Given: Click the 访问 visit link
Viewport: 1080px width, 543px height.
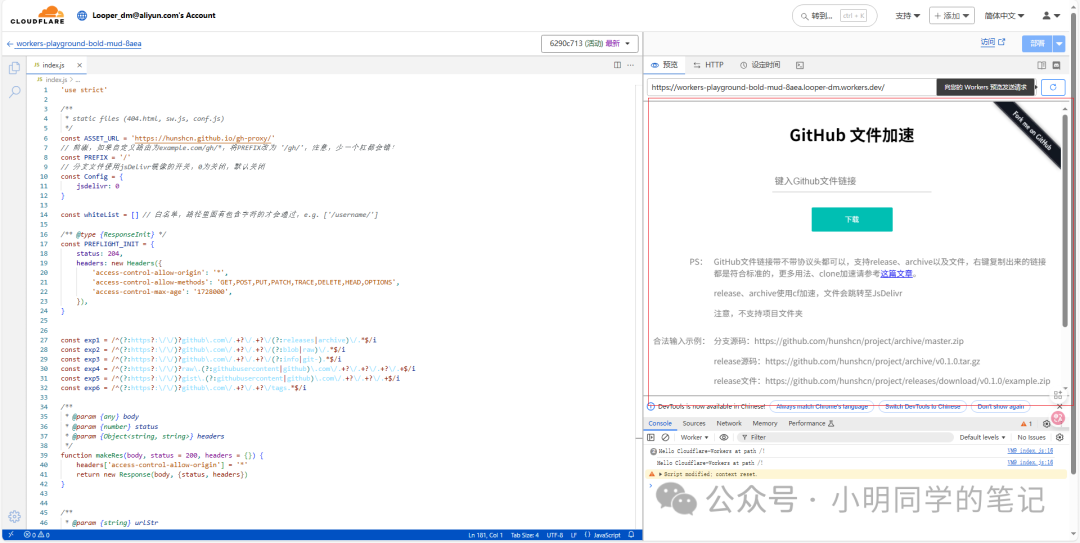Looking at the screenshot, I should coord(987,42).
